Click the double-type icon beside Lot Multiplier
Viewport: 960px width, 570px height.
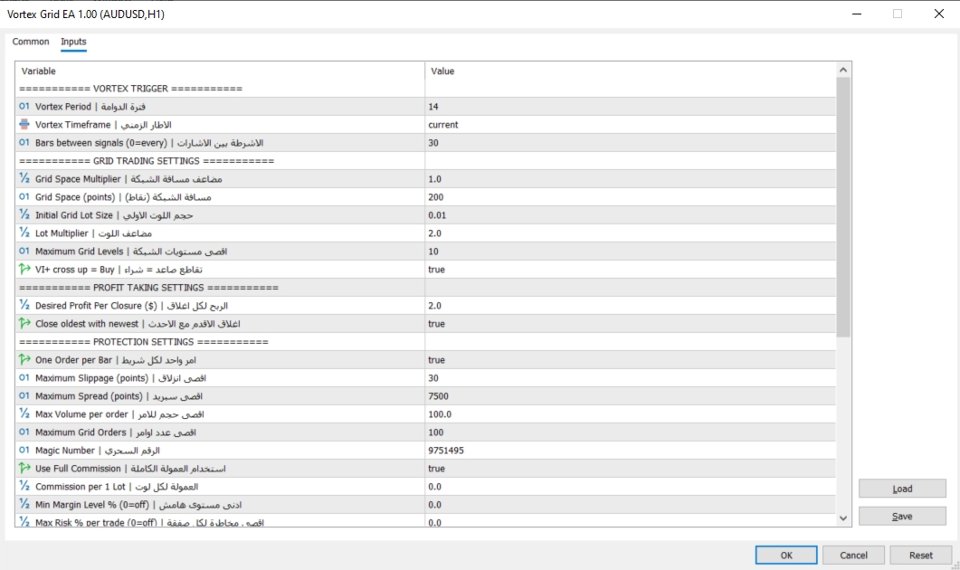[x=24, y=233]
